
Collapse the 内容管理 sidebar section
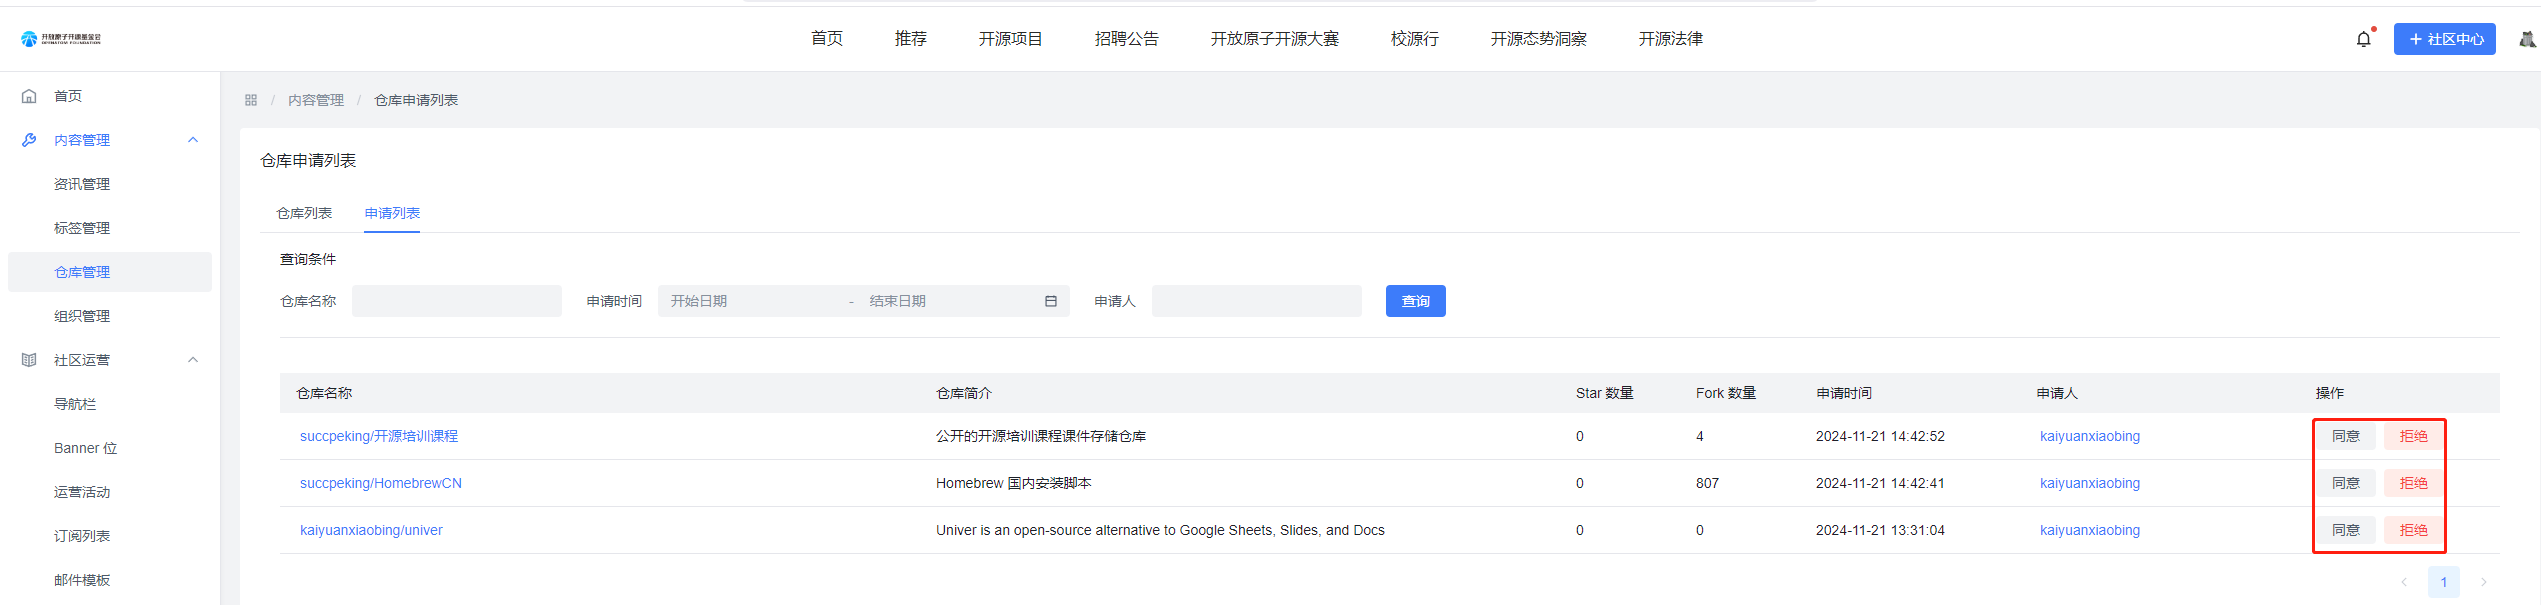[193, 140]
